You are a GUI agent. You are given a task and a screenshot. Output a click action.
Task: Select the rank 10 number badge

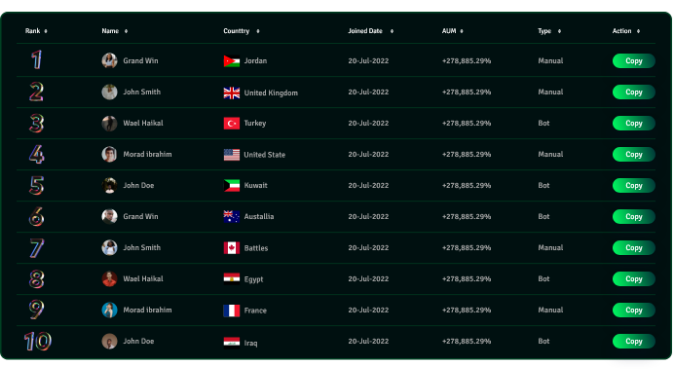pos(37,341)
